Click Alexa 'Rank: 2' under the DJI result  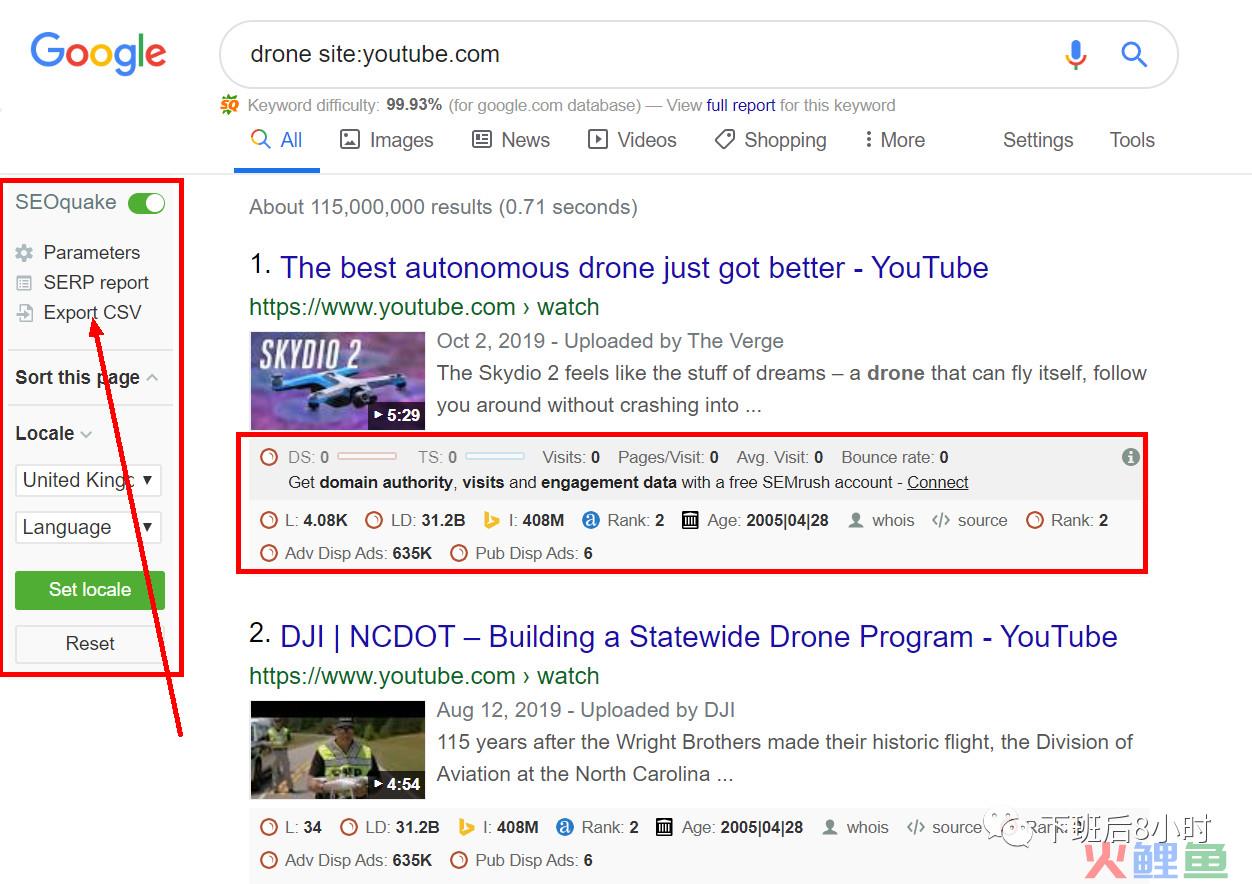tap(597, 827)
